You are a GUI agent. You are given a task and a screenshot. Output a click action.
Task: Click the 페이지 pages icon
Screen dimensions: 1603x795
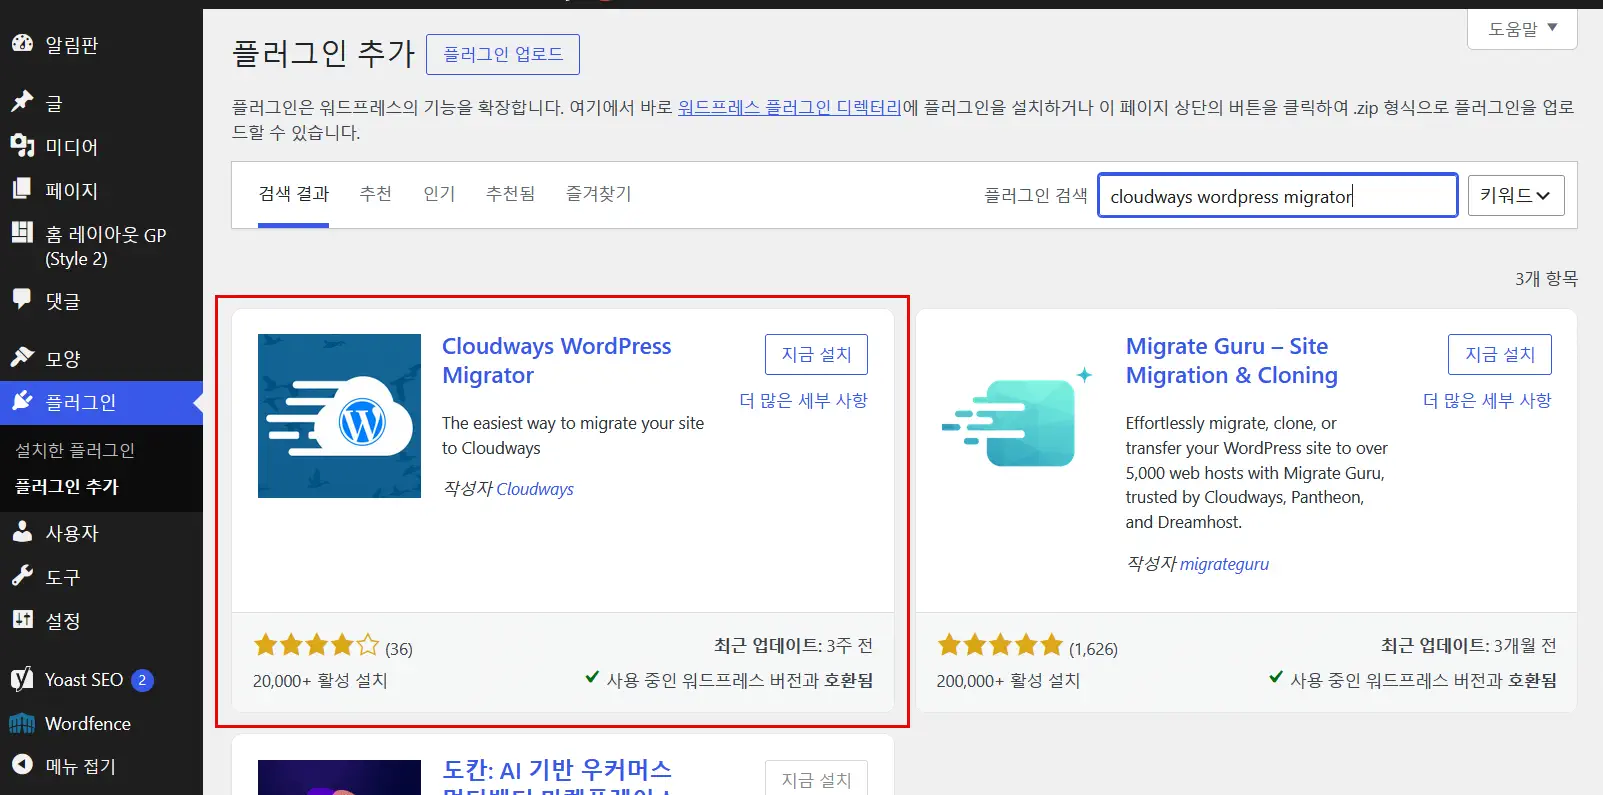(22, 190)
